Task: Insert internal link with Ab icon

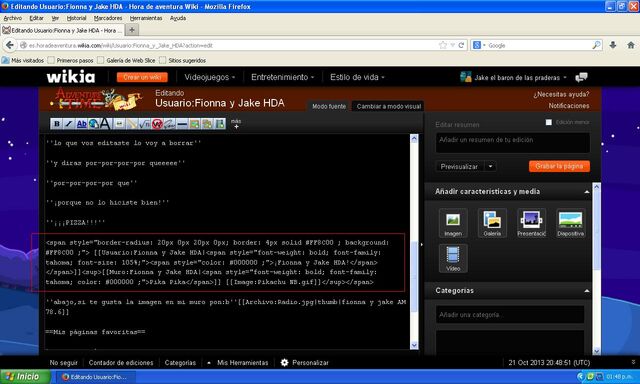Action: 82,124
